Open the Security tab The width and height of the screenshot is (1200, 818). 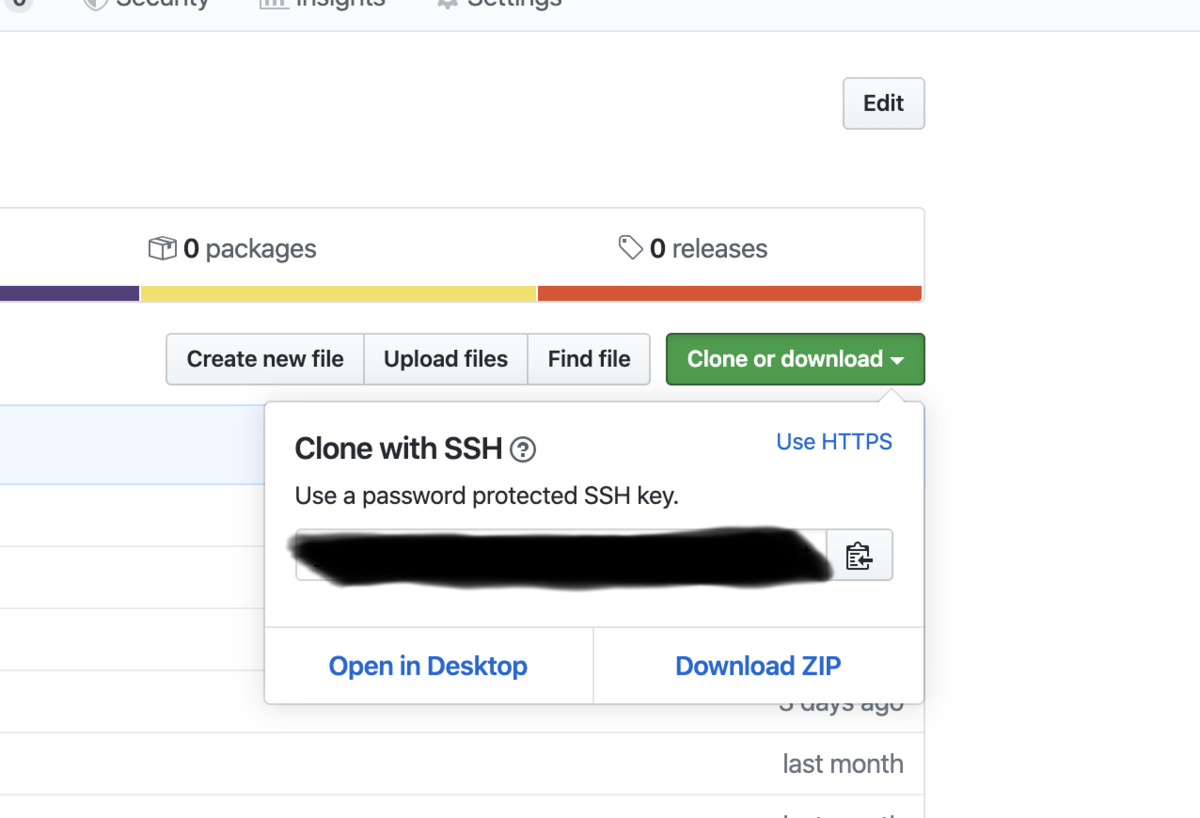click(x=150, y=4)
